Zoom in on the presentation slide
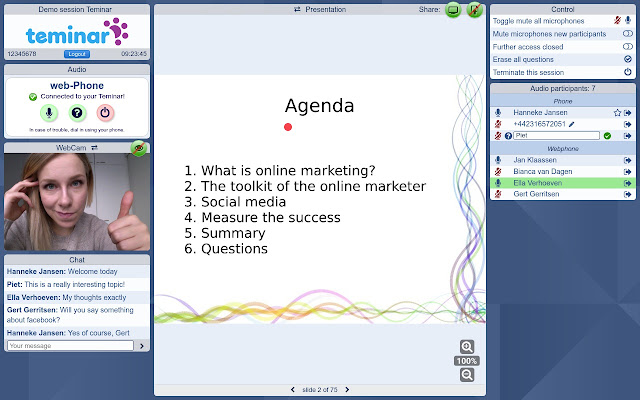Screen dimensions: 640x400 (467, 347)
